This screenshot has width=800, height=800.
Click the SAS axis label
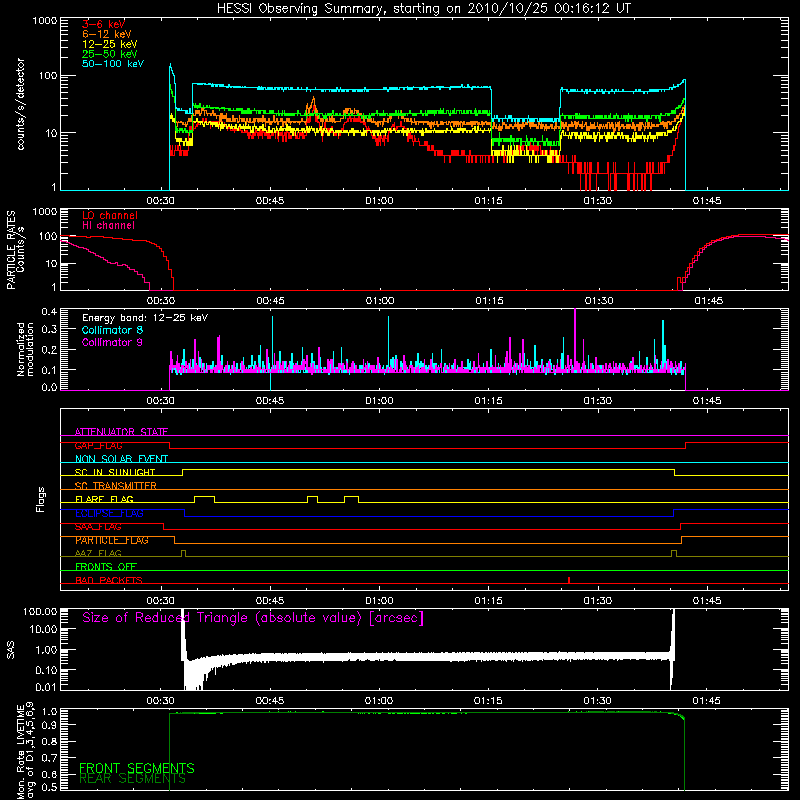[10, 650]
